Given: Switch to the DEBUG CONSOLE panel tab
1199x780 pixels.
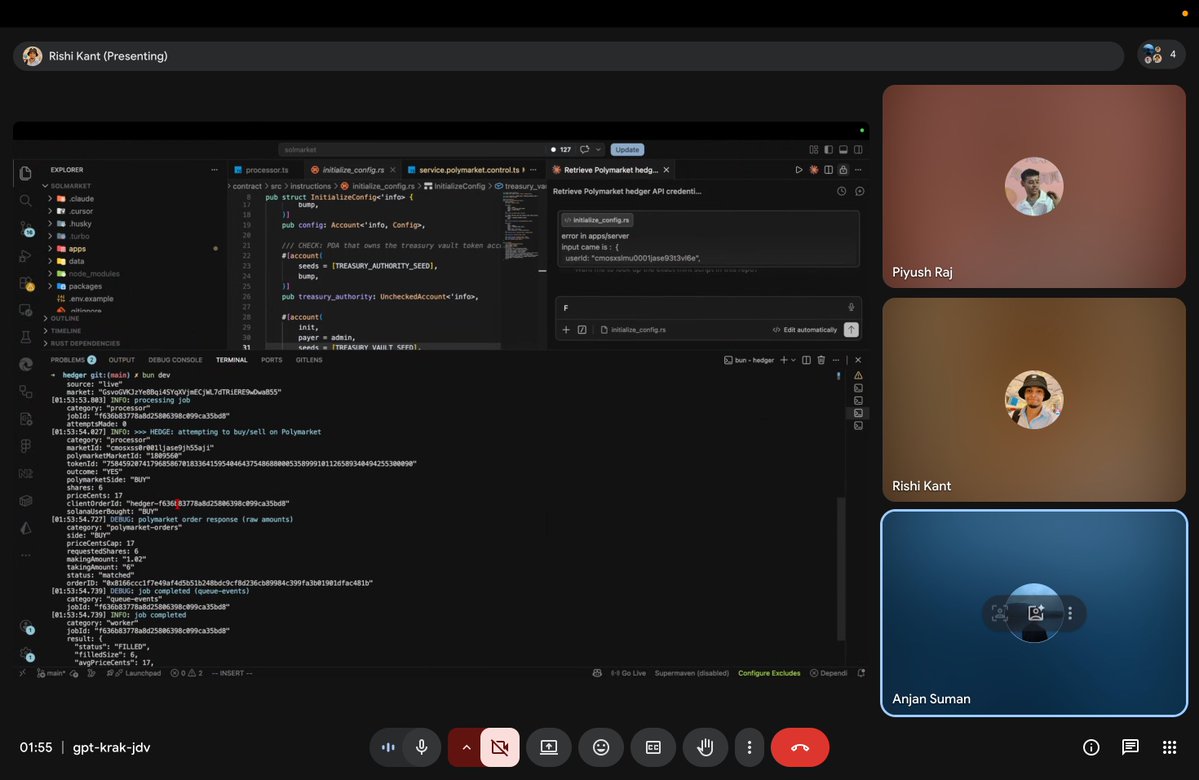Looking at the screenshot, I should [x=175, y=359].
